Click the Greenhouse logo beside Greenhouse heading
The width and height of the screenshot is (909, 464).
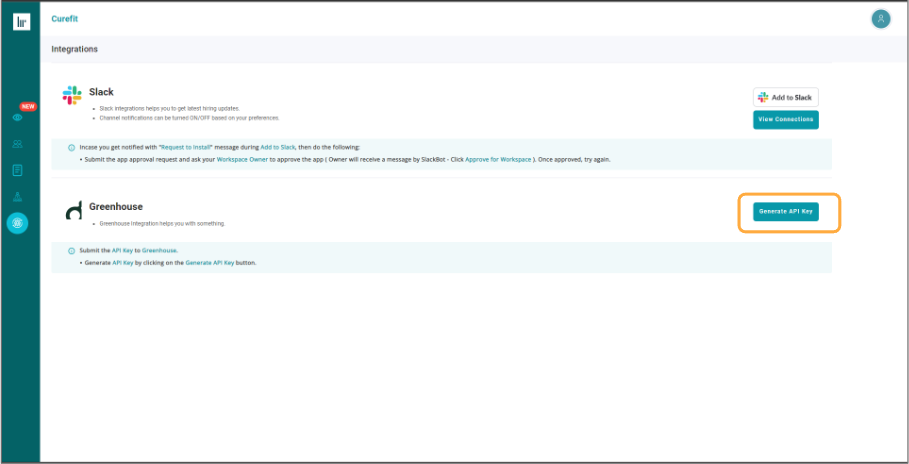(x=74, y=211)
